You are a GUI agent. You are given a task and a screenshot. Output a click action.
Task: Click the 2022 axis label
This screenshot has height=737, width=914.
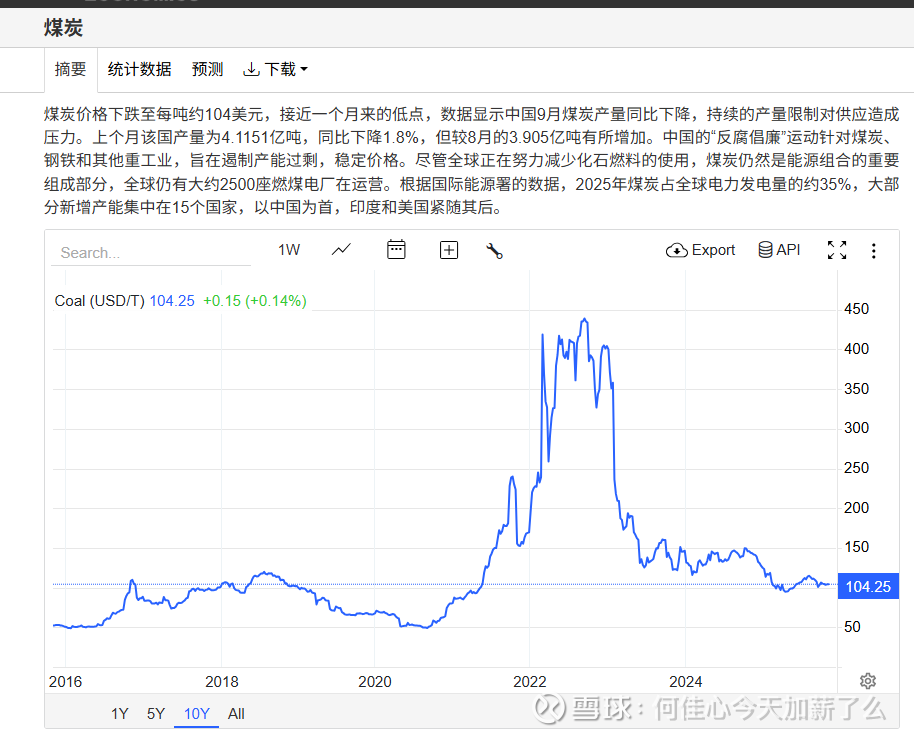tap(529, 682)
